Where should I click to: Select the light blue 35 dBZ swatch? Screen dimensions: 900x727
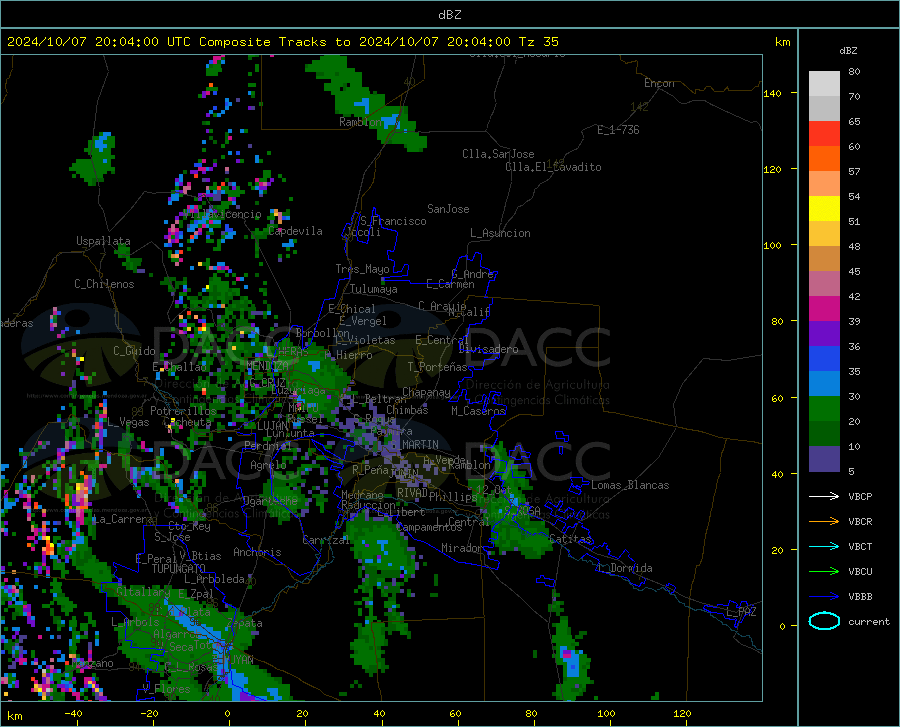[x=824, y=384]
